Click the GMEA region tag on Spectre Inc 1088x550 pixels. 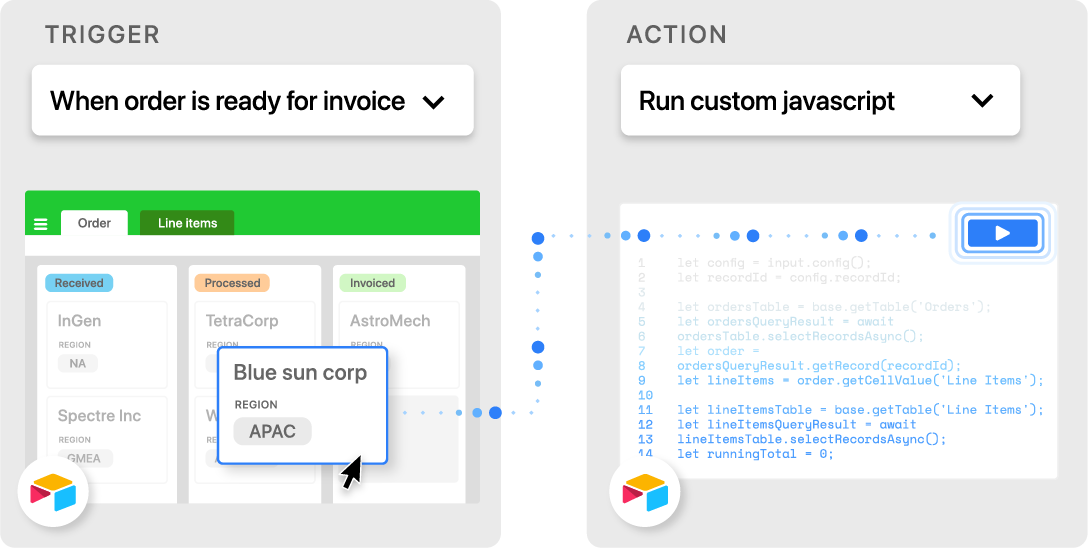coord(85,458)
